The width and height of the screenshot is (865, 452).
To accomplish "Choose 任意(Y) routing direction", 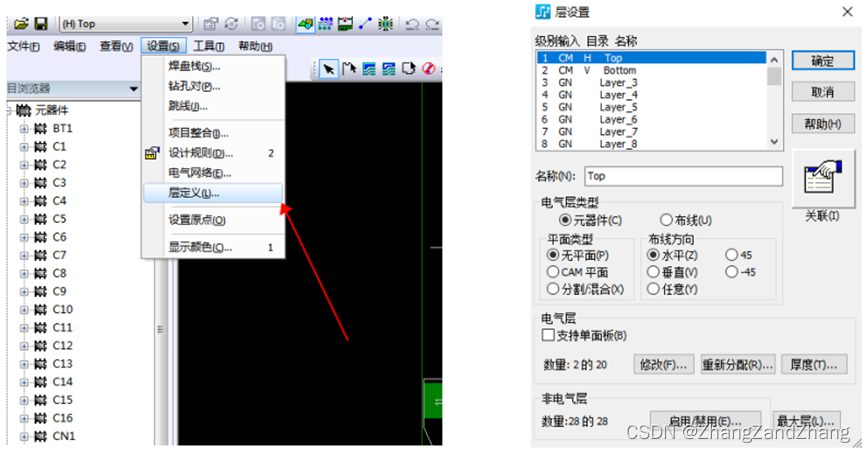I will coord(653,289).
